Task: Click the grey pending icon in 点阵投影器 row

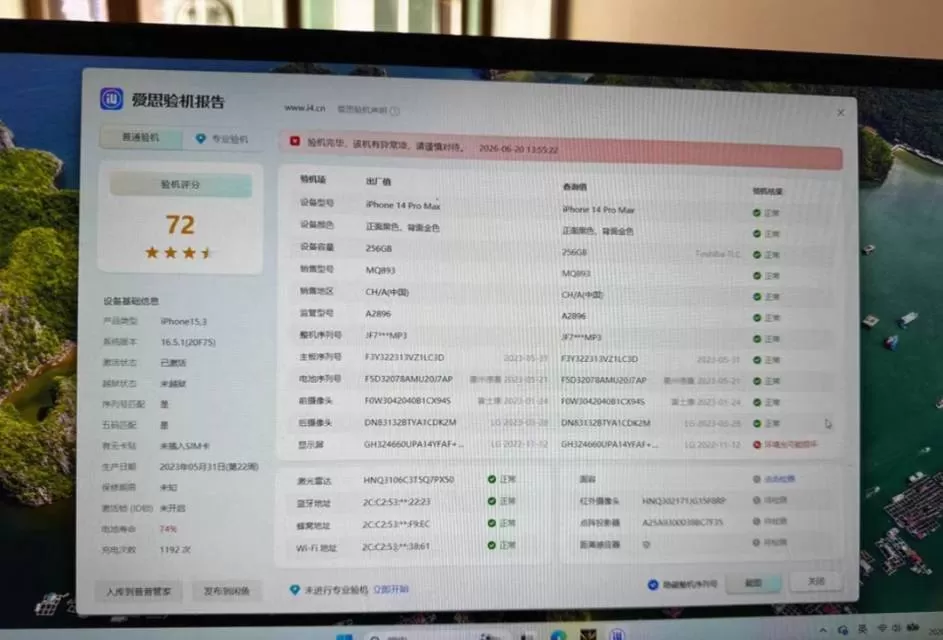Action: 757,521
